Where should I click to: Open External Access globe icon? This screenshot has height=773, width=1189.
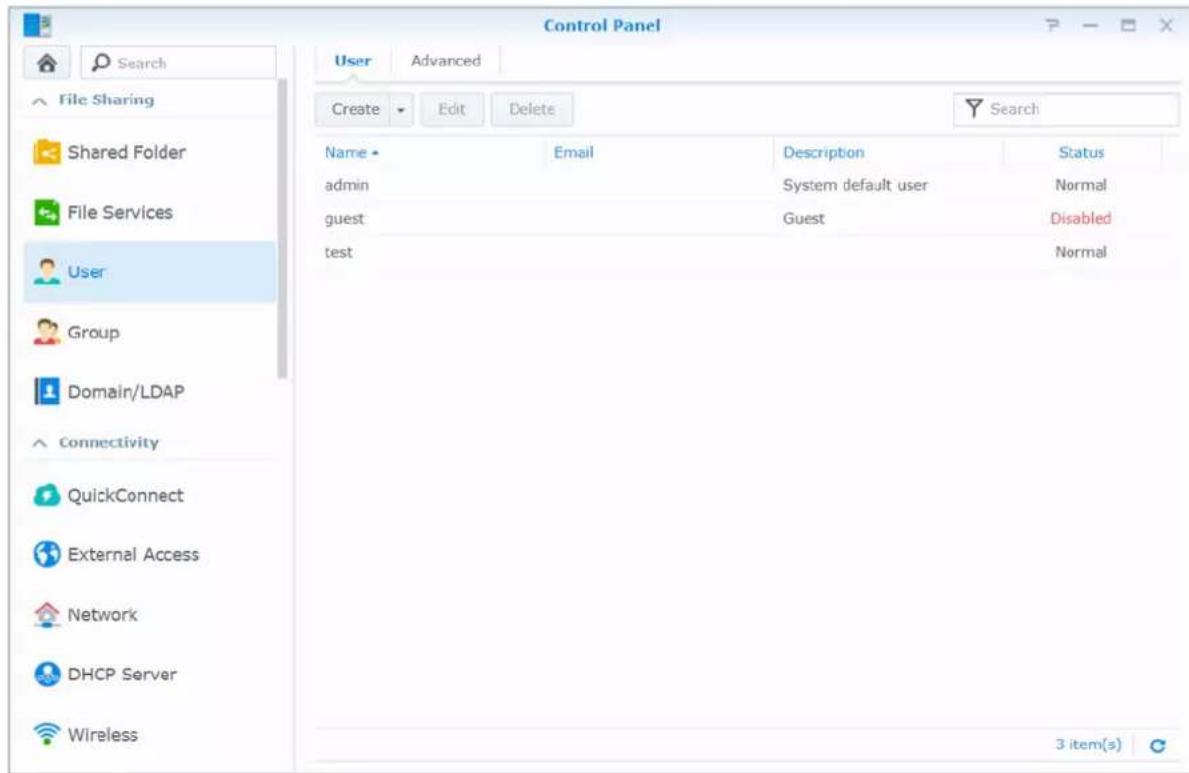click(46, 555)
